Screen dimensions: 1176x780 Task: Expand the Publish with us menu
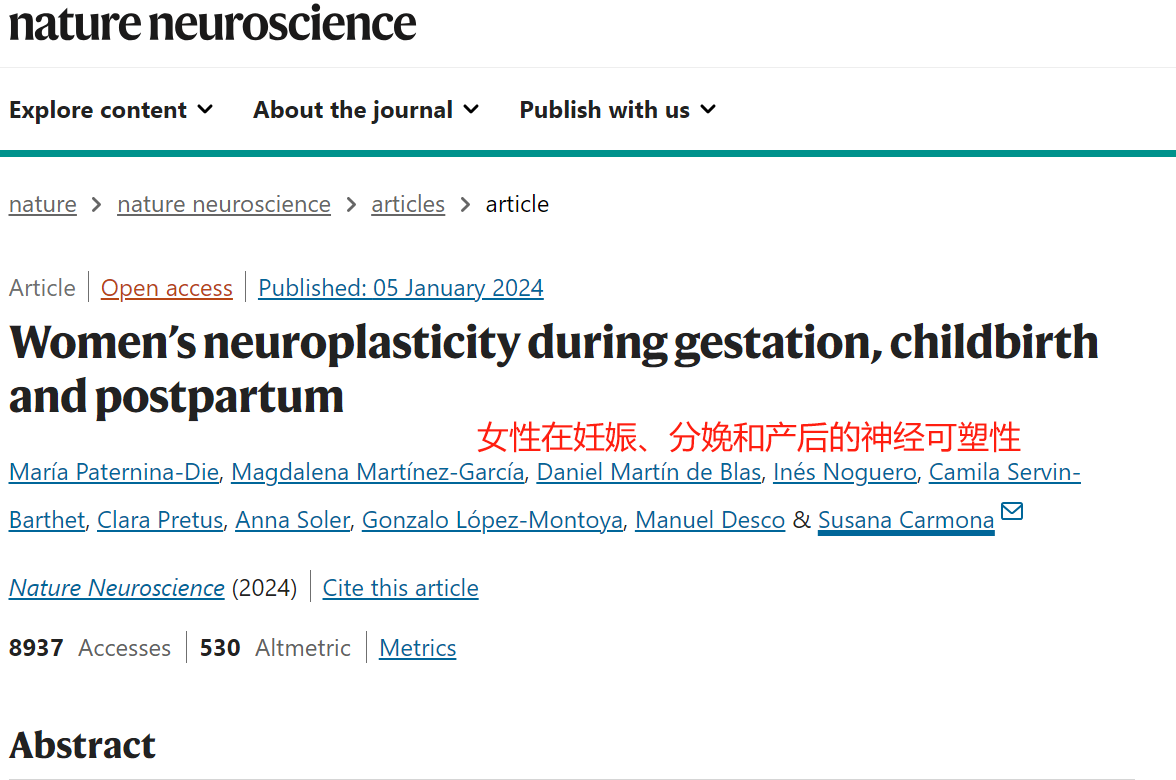(617, 110)
